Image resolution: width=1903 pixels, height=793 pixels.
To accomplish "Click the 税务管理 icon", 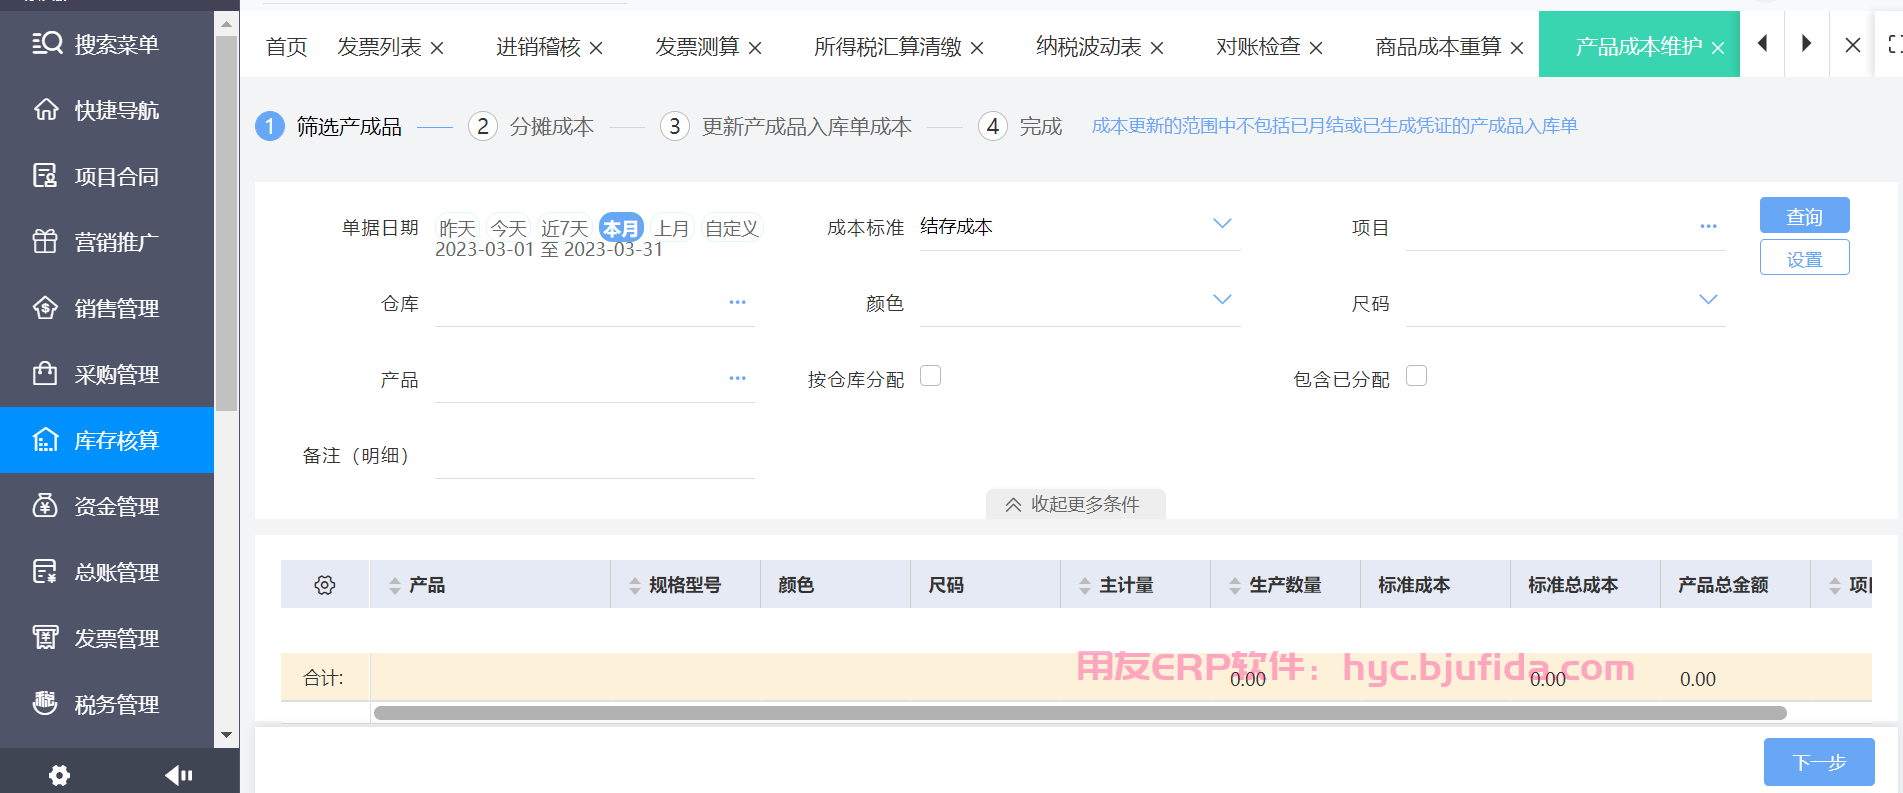I will (46, 704).
